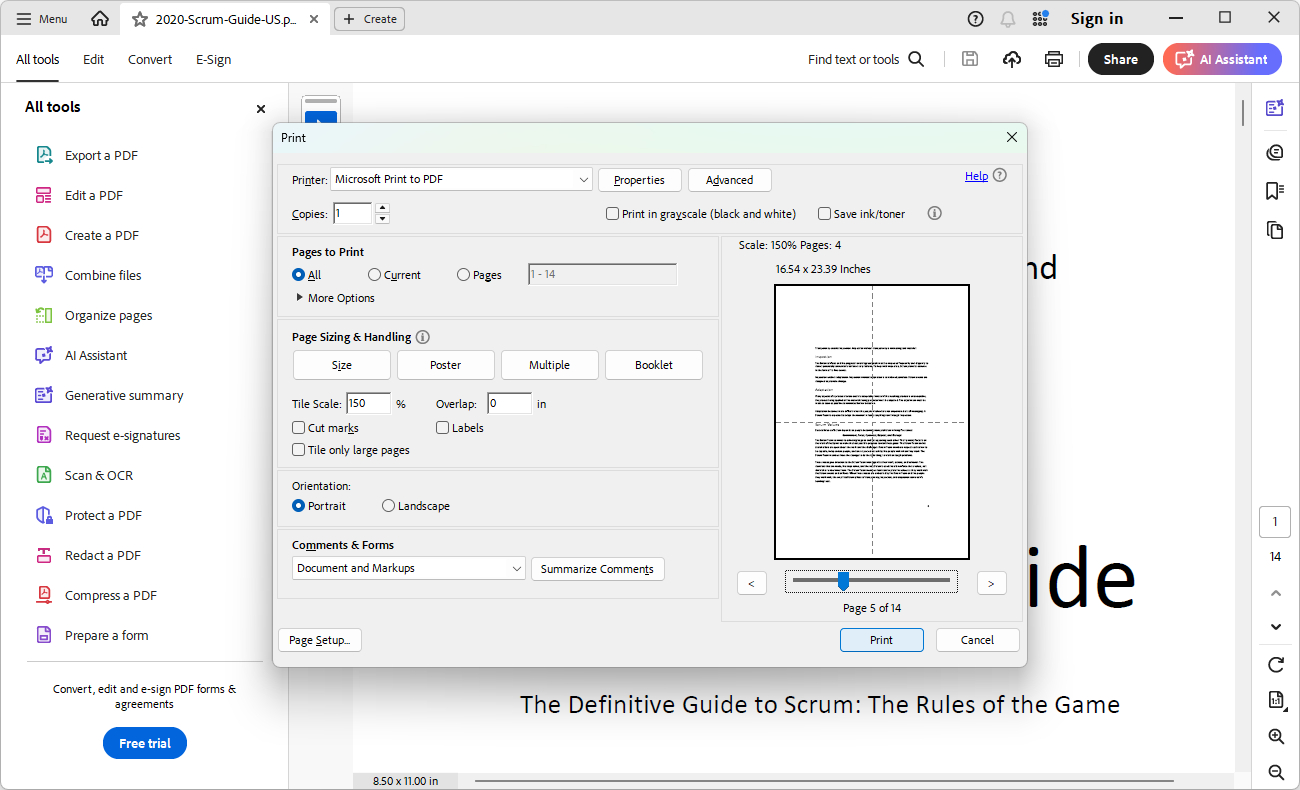Expand More Options in Pages to Print
1300x790 pixels.
coord(299,298)
